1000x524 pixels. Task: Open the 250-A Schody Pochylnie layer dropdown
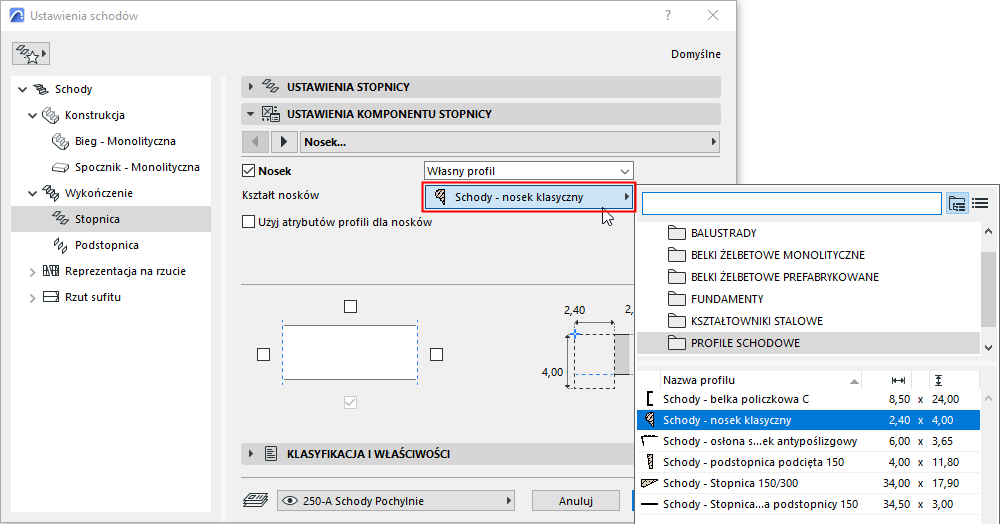pyautogui.click(x=396, y=501)
